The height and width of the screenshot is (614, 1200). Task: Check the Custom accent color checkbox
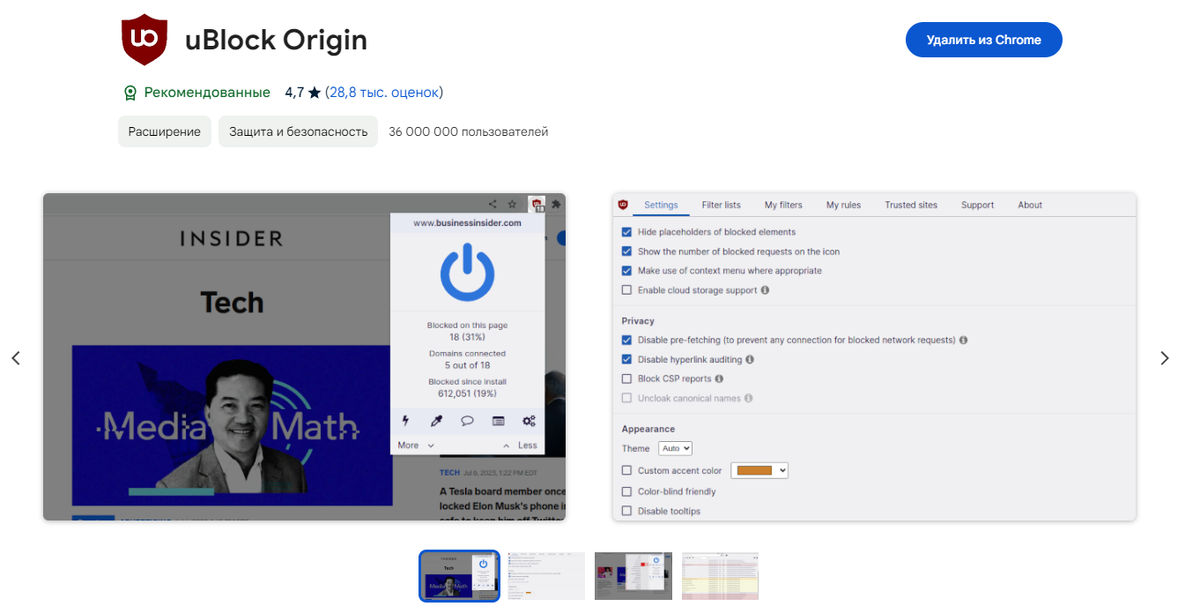[627, 470]
